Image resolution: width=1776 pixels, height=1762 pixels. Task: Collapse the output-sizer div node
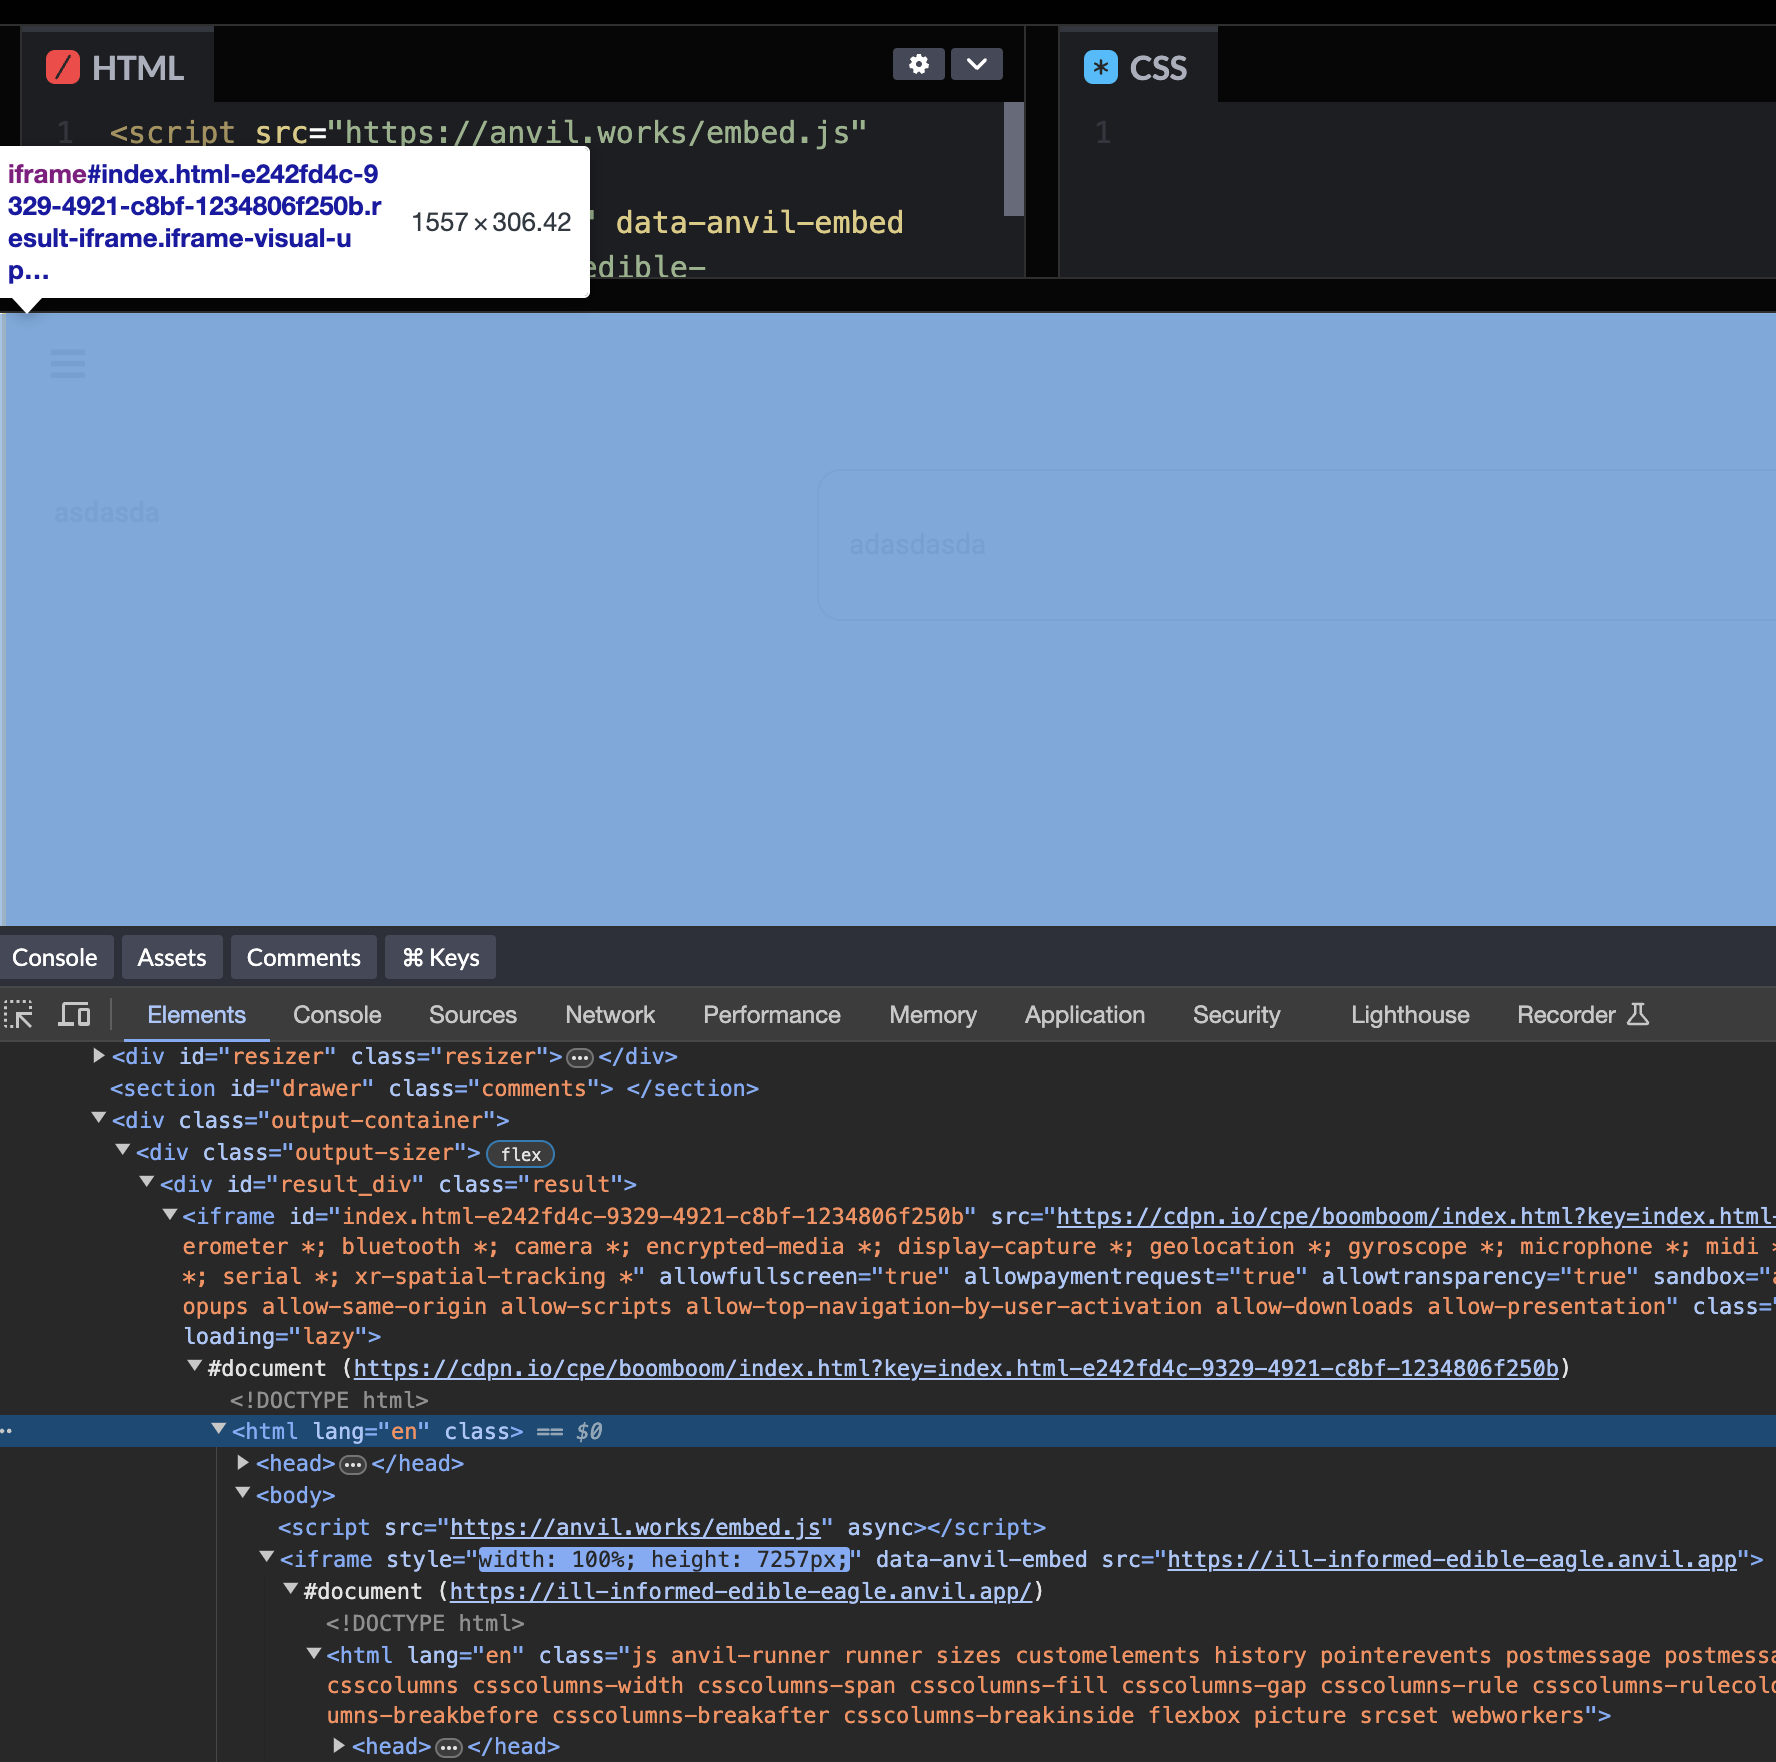point(123,1150)
